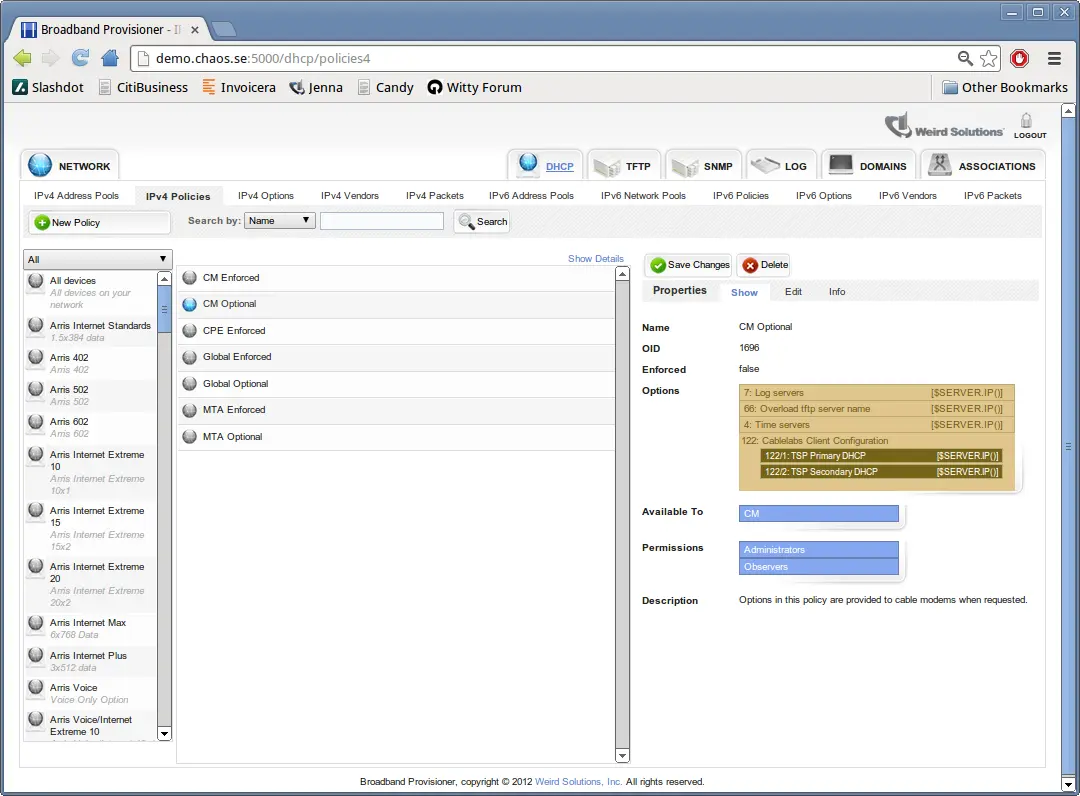Switch to the IPv4 Options tab
This screenshot has width=1080, height=796.
pos(266,196)
